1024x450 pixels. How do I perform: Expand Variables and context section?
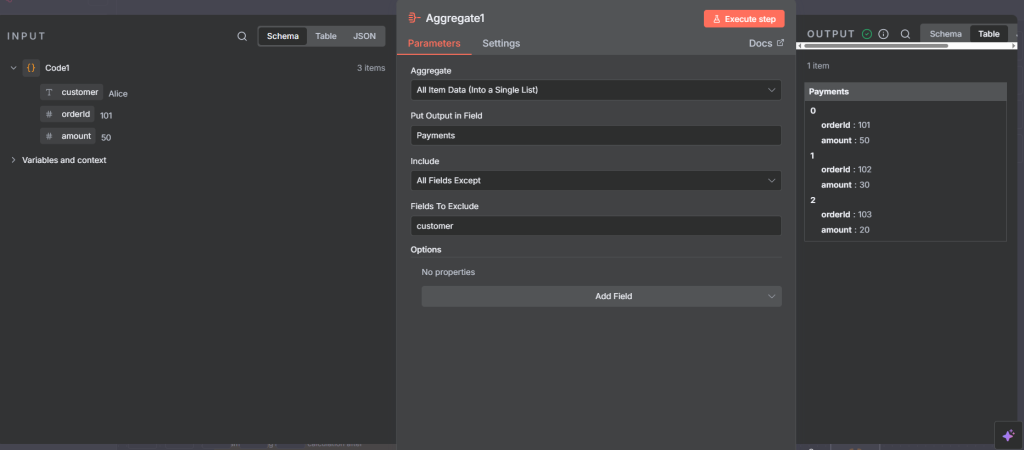click(x=64, y=160)
